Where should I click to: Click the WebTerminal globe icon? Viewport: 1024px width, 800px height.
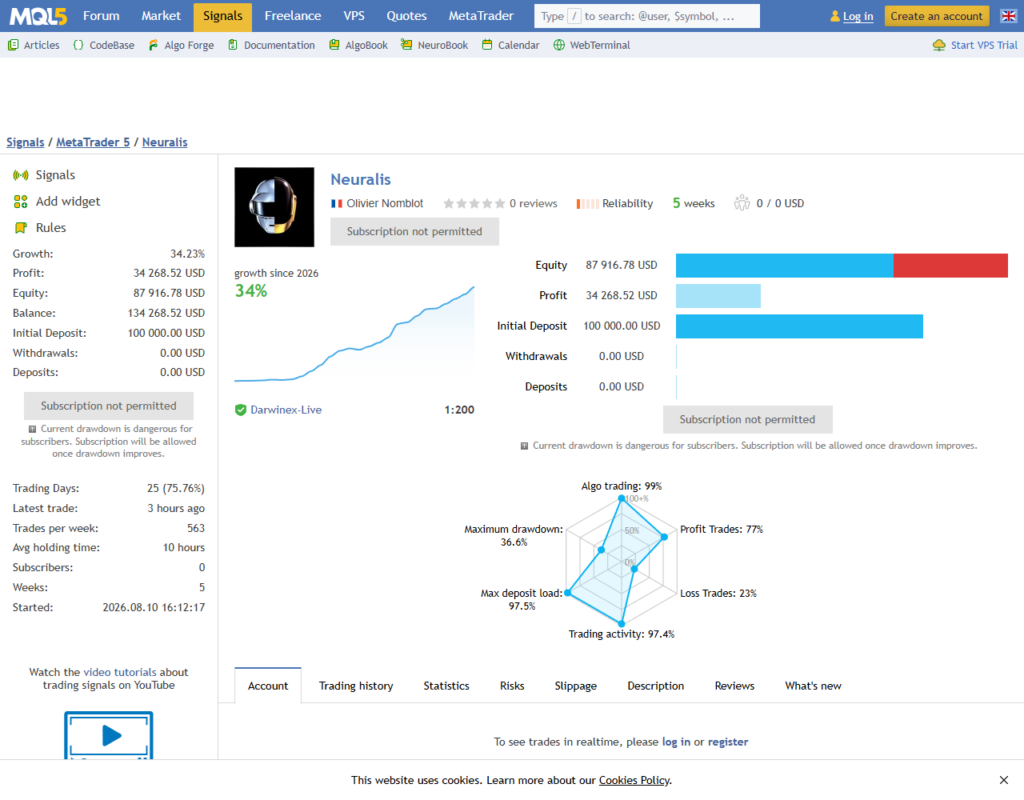tap(559, 45)
